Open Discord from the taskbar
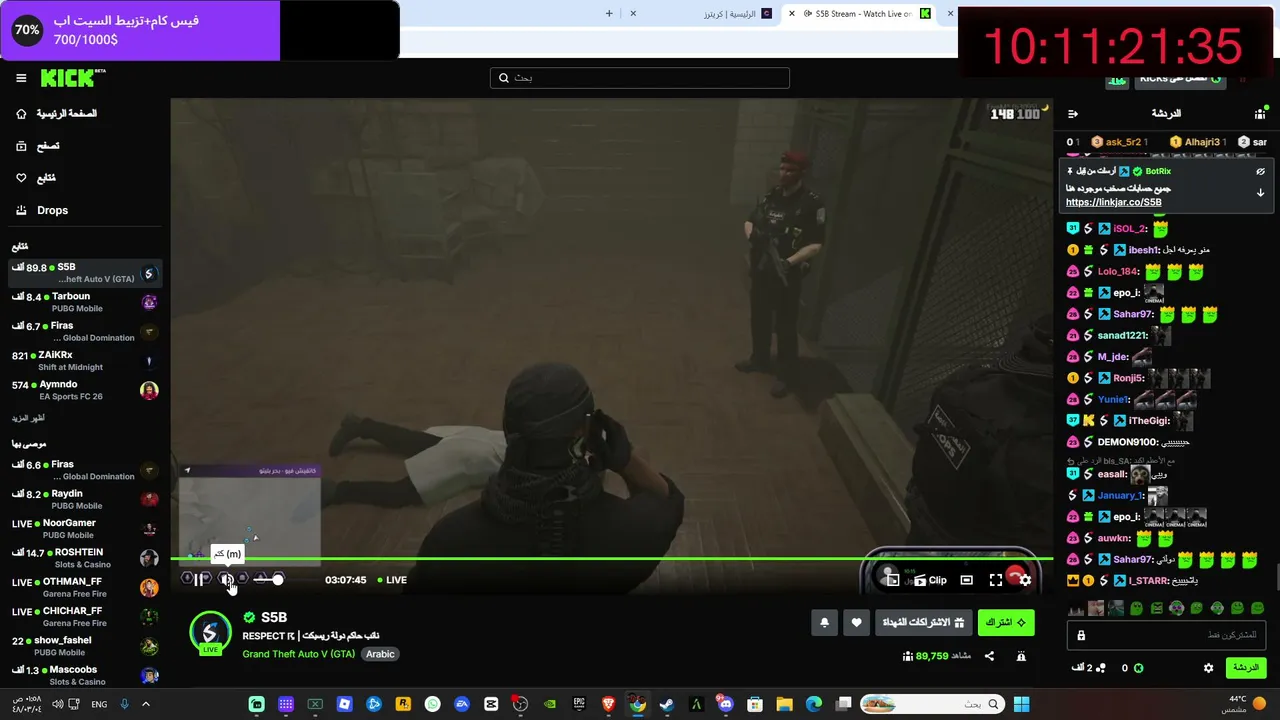Viewport: 1280px width, 720px height. point(726,704)
